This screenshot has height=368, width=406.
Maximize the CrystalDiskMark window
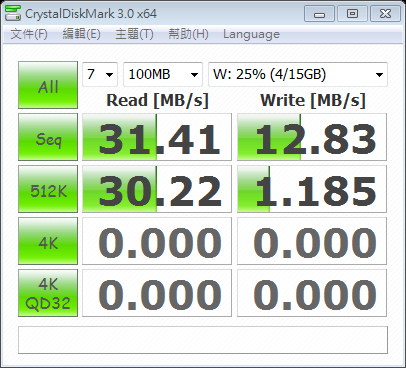(x=352, y=14)
